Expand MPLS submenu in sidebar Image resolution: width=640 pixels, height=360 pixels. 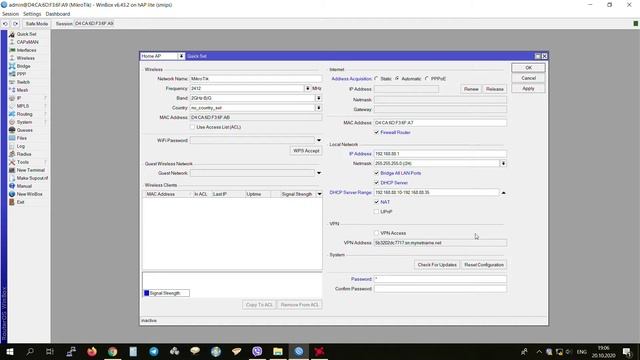tap(45, 106)
